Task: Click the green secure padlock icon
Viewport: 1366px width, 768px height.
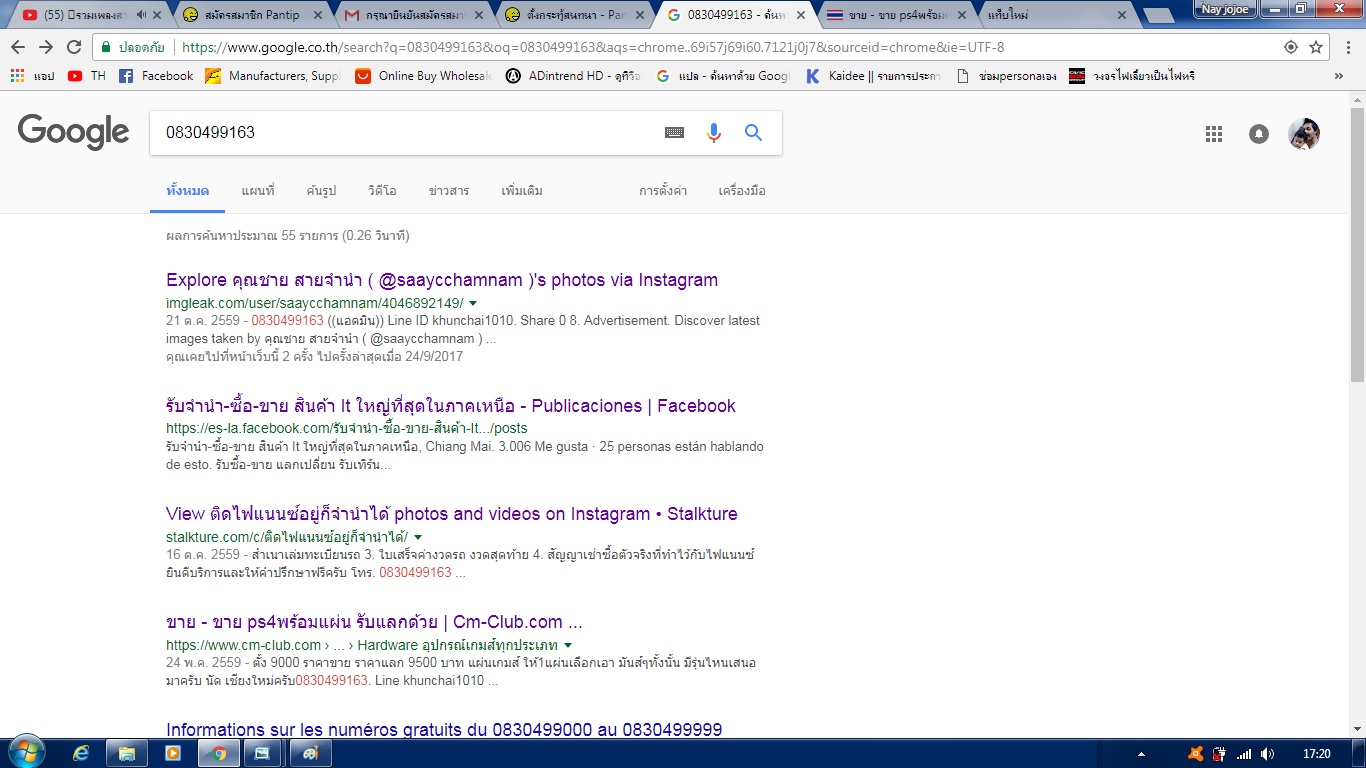Action: tap(107, 47)
